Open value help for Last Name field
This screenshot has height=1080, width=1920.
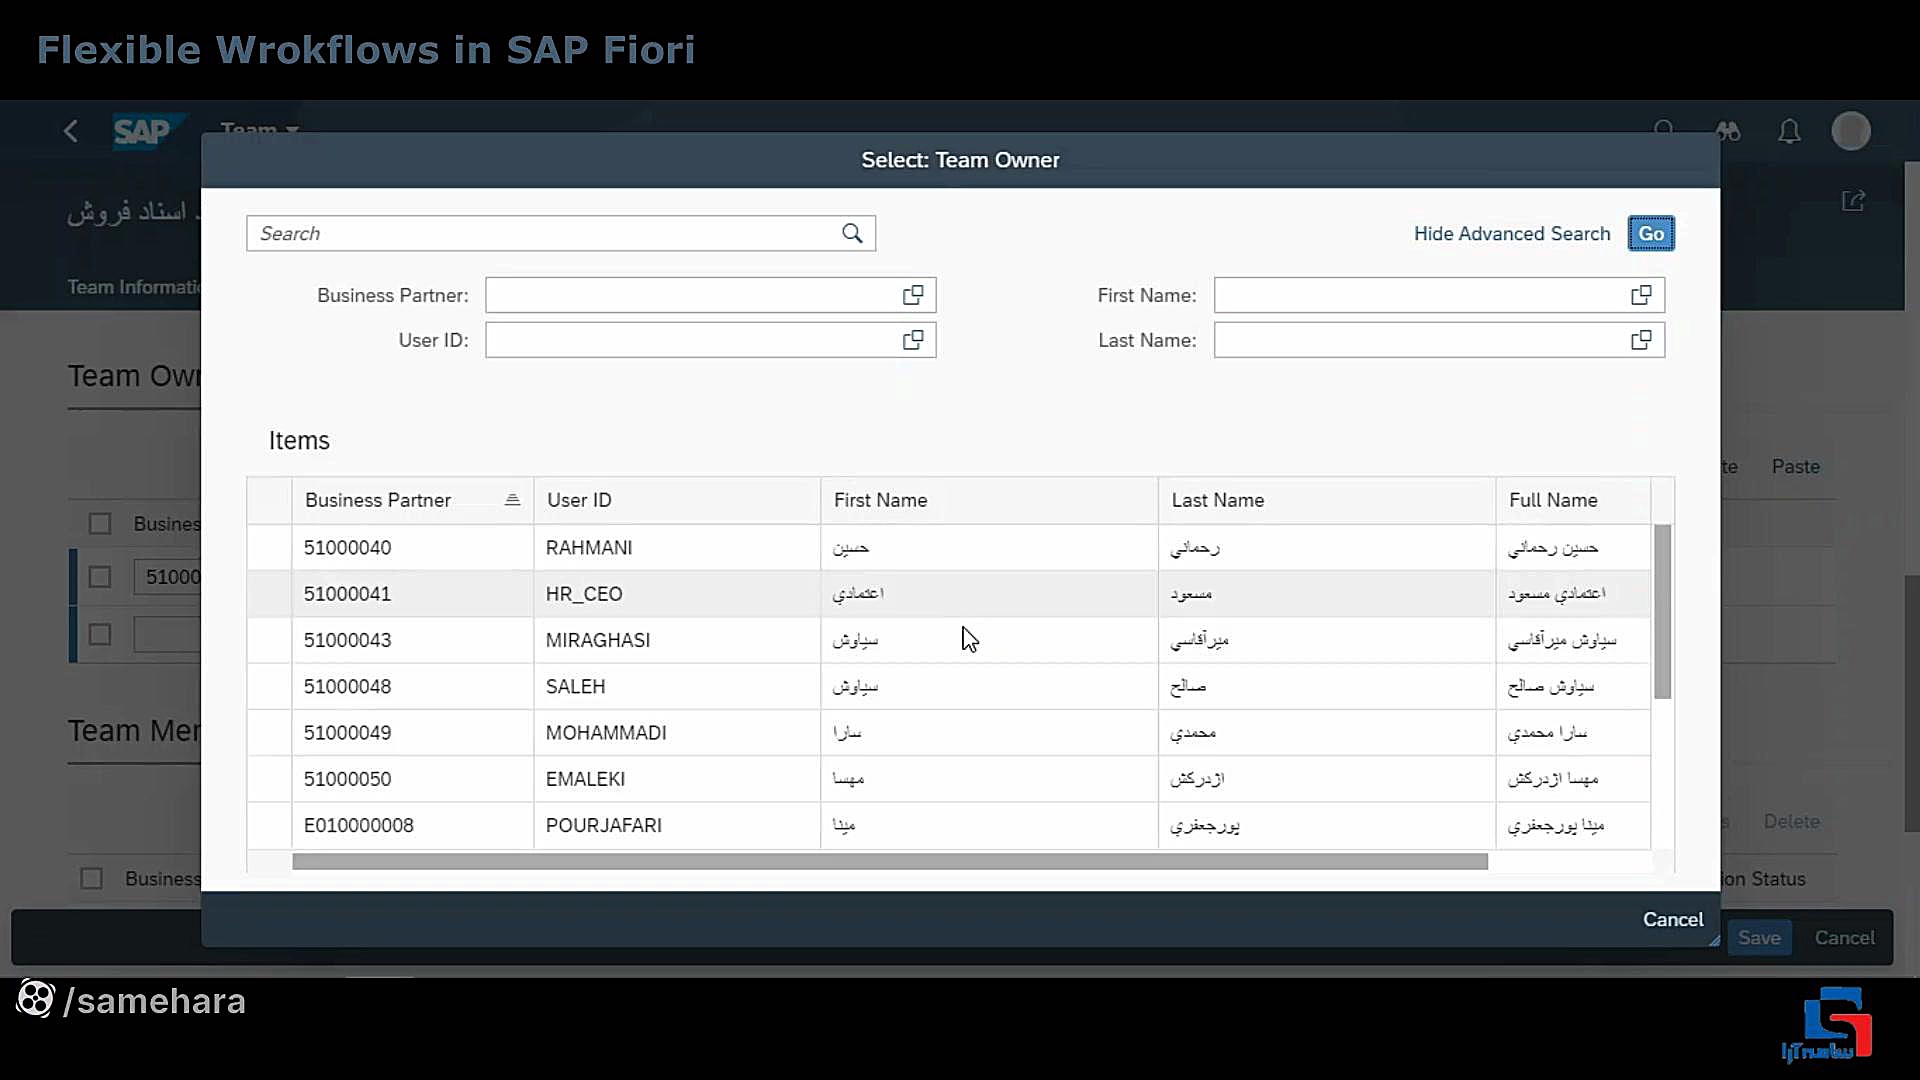[x=1641, y=340]
